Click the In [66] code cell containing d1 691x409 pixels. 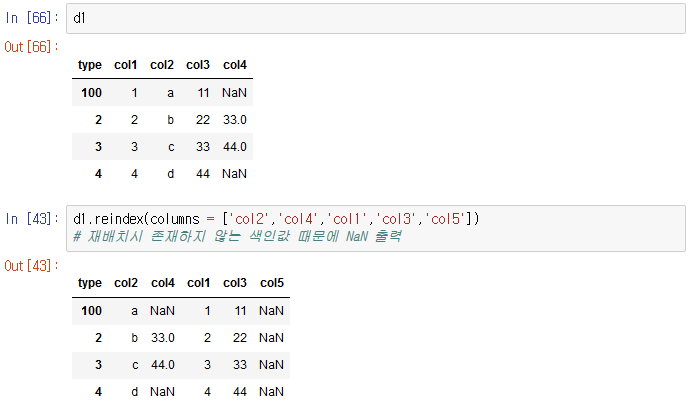click(375, 19)
